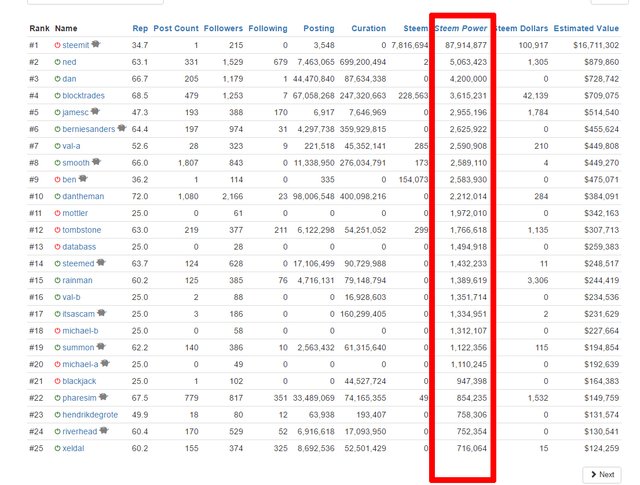
Task: Sort table by Post Count column
Action: click(x=176, y=29)
